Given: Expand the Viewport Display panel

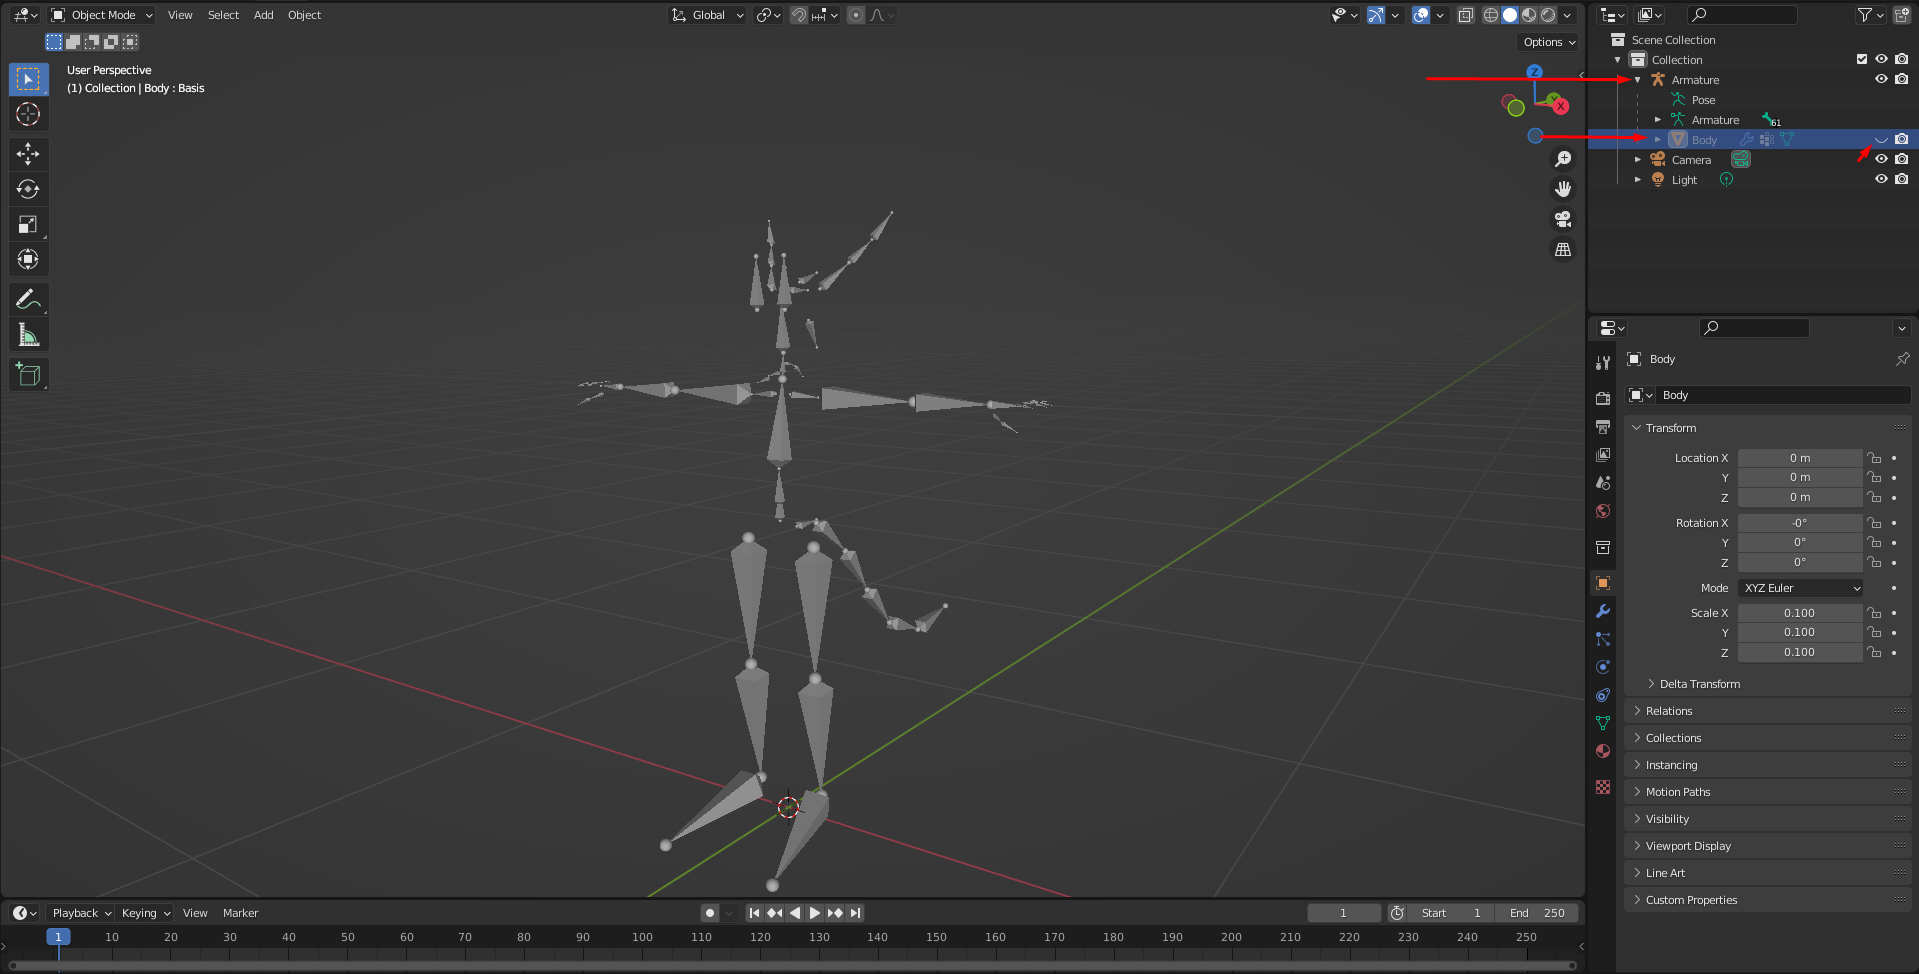Looking at the screenshot, I should 1768,846.
